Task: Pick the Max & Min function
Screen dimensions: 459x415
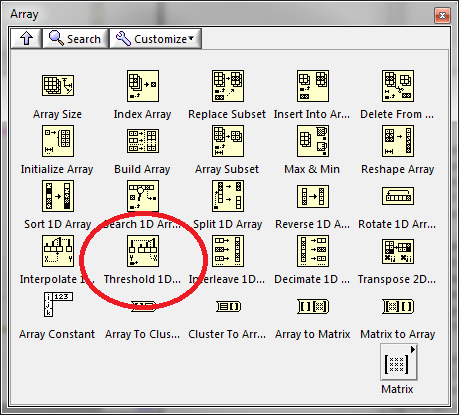Action: pyautogui.click(x=313, y=141)
